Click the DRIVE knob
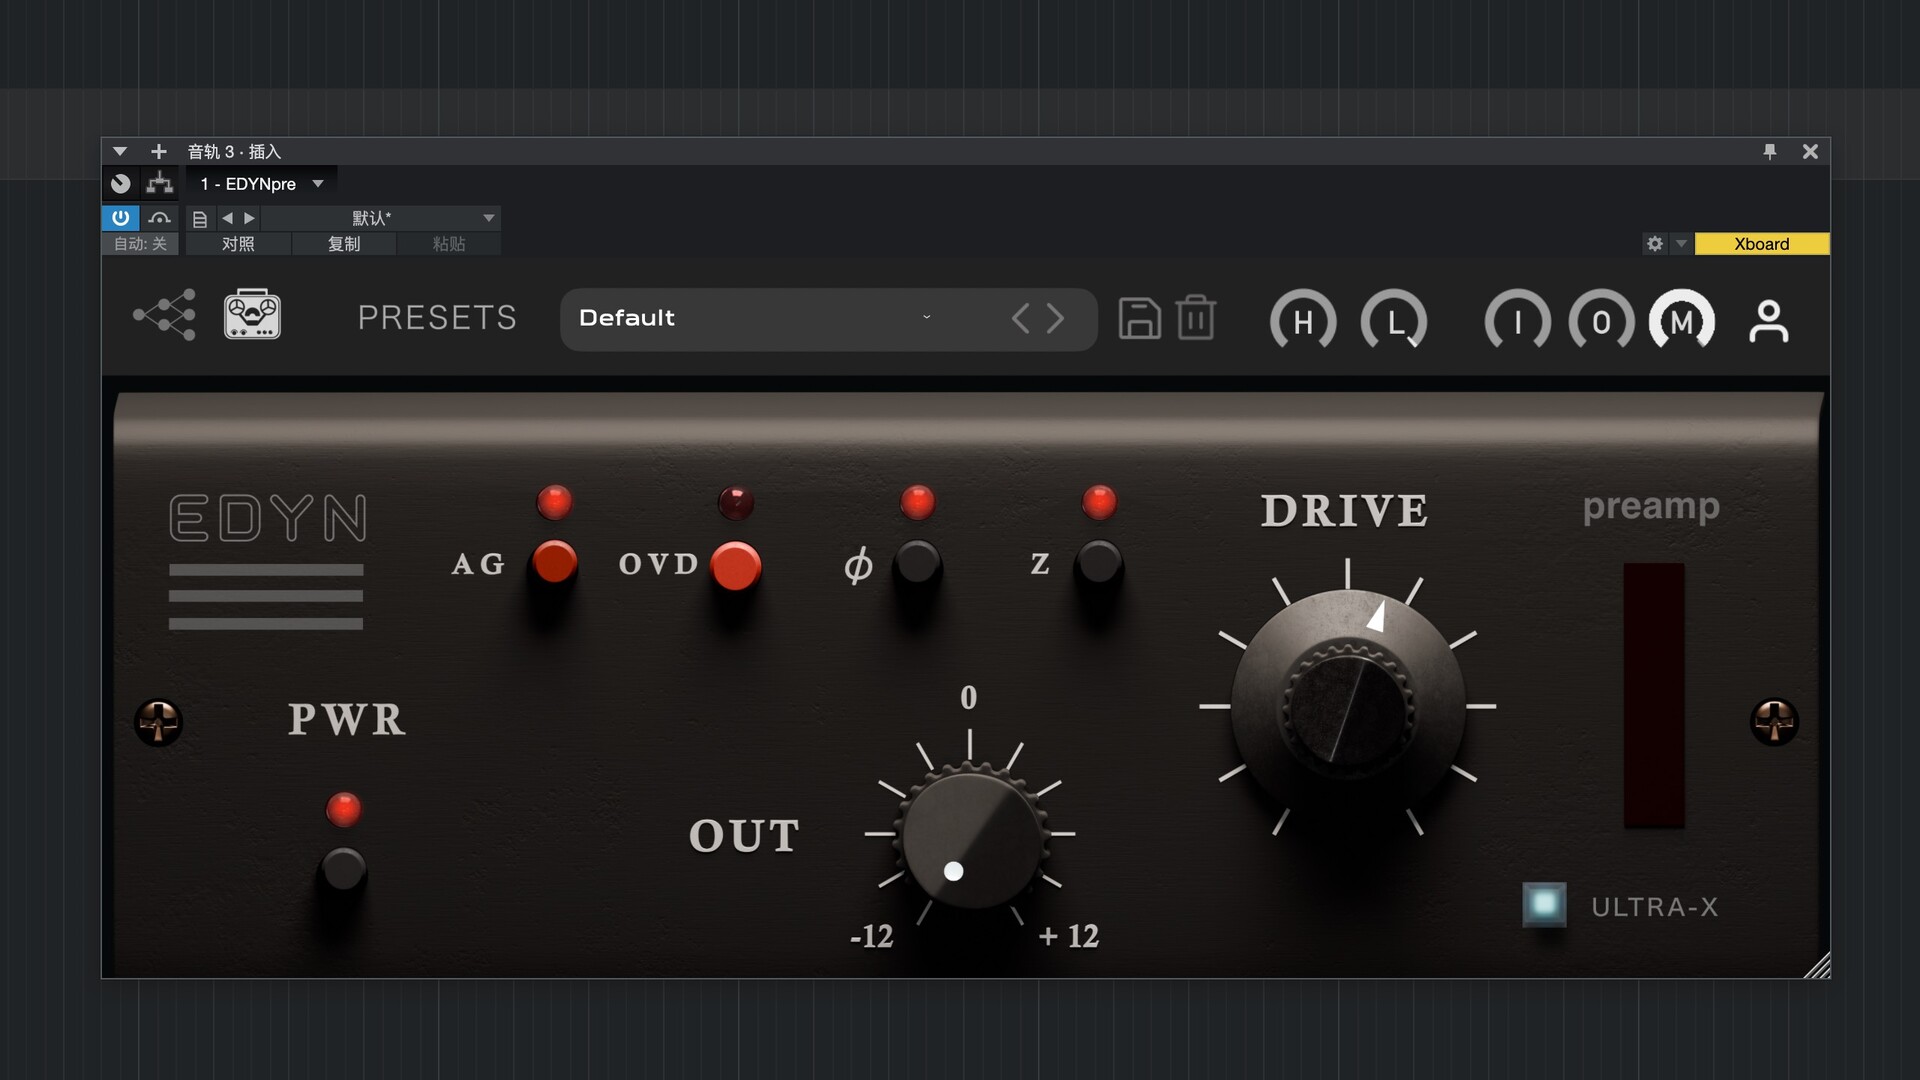This screenshot has width=1920, height=1080. coord(1348,705)
